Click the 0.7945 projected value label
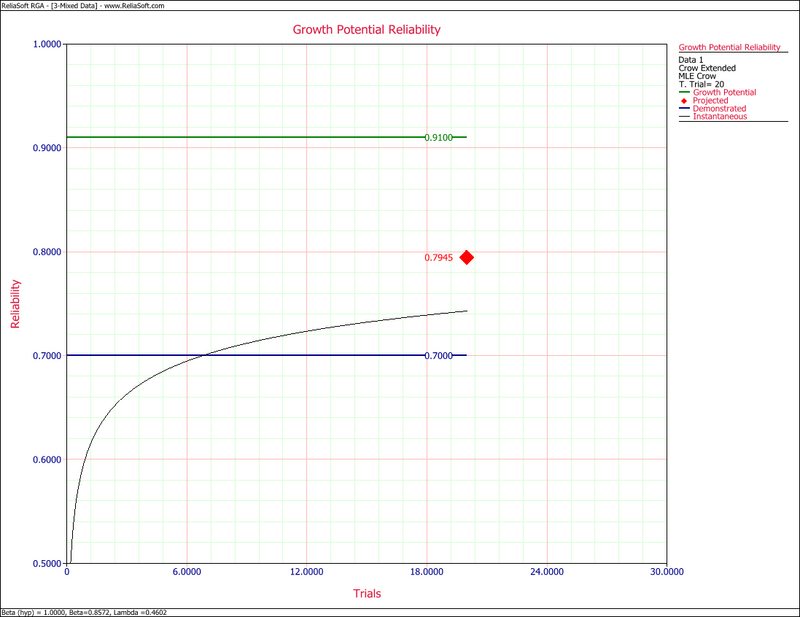Screen dimensions: 800x617 (438, 258)
